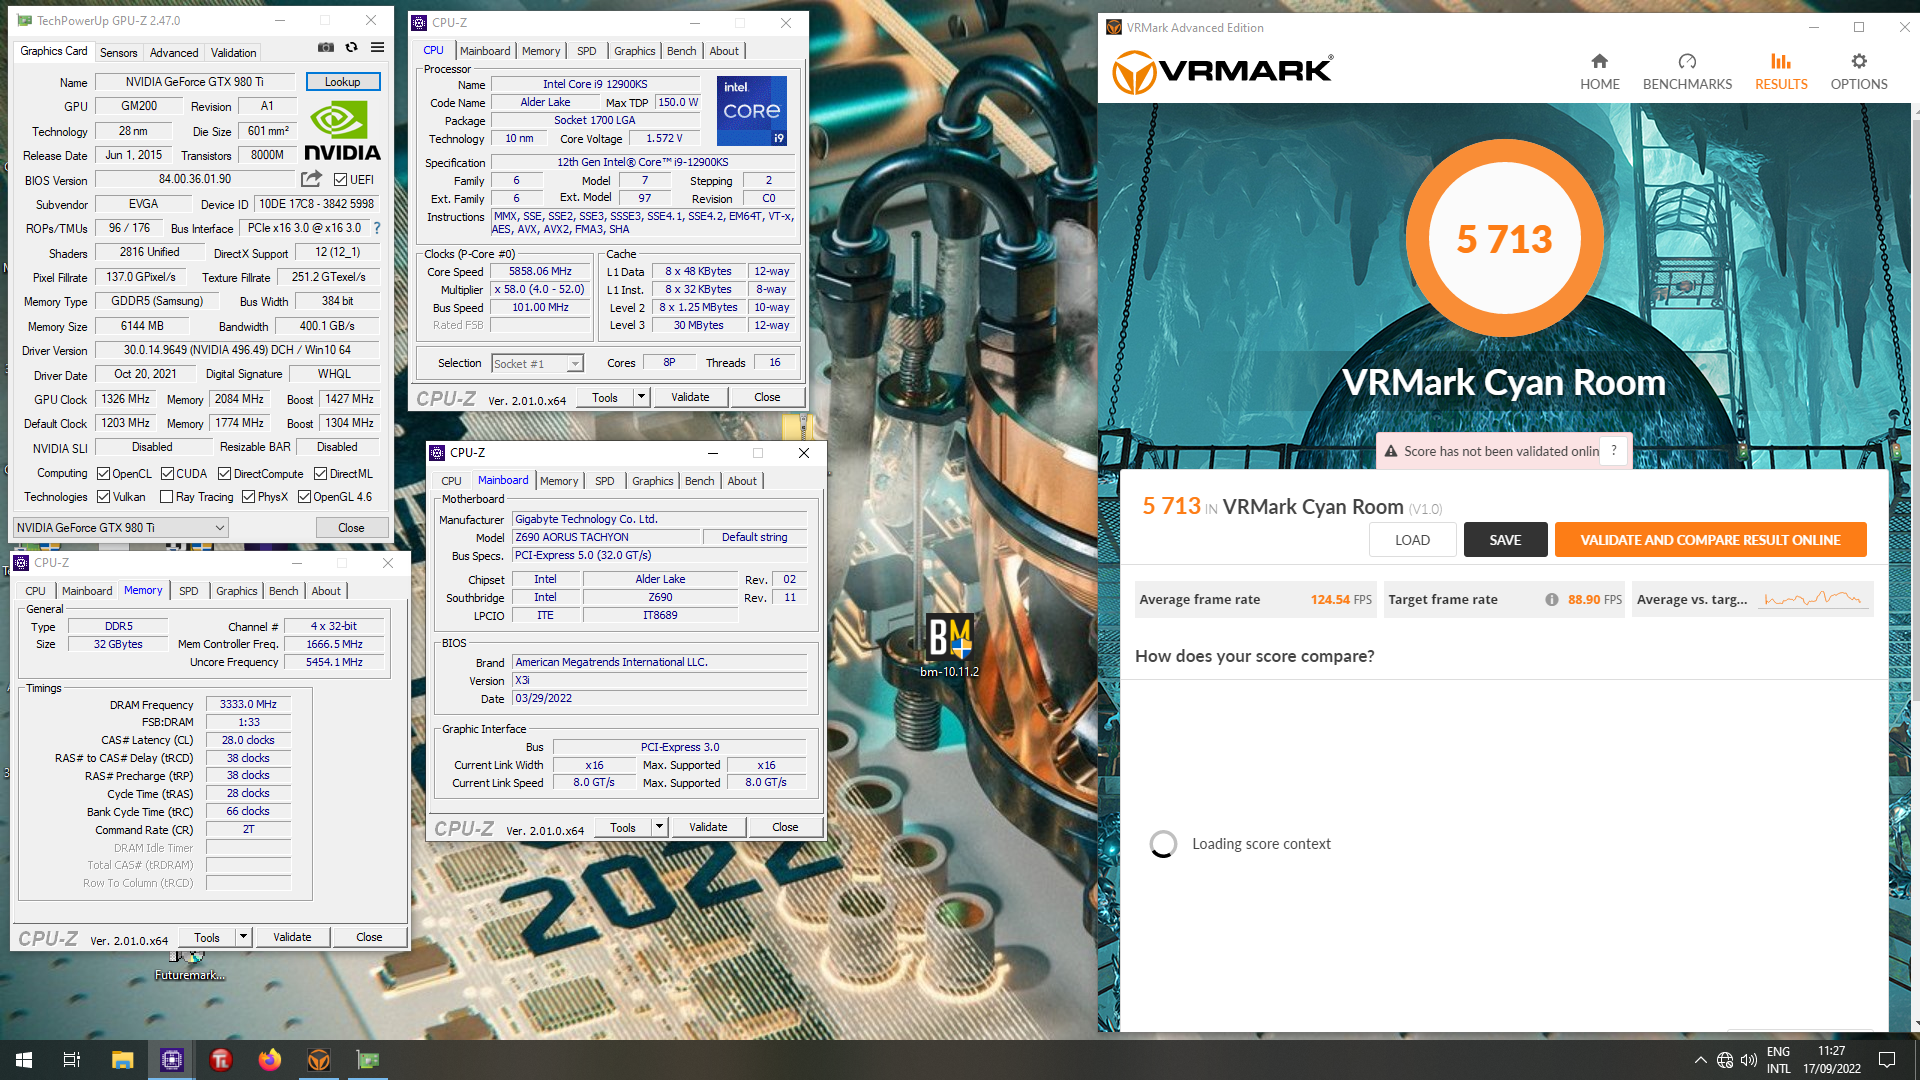The height and width of the screenshot is (1080, 1920).
Task: Open Graphics tab in CPU-Z Memory window
Action: click(x=236, y=591)
